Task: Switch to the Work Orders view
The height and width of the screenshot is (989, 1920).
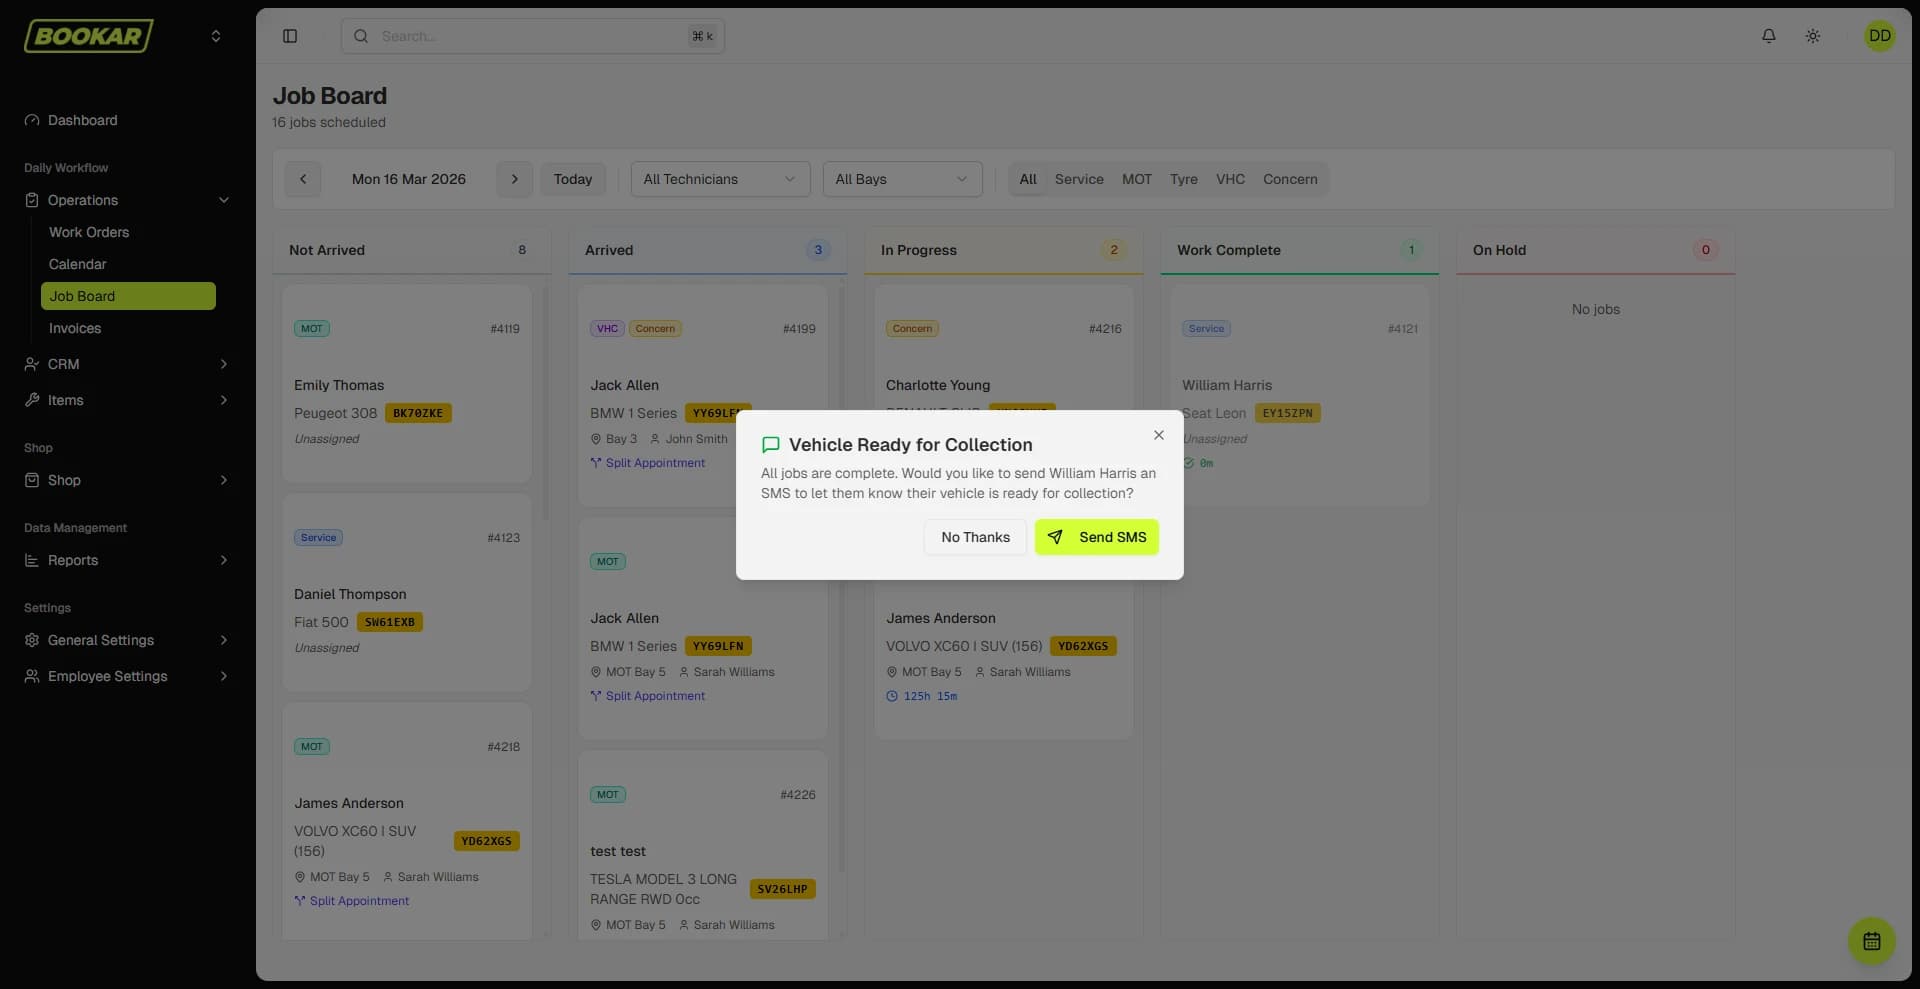Action: pyautogui.click(x=89, y=232)
